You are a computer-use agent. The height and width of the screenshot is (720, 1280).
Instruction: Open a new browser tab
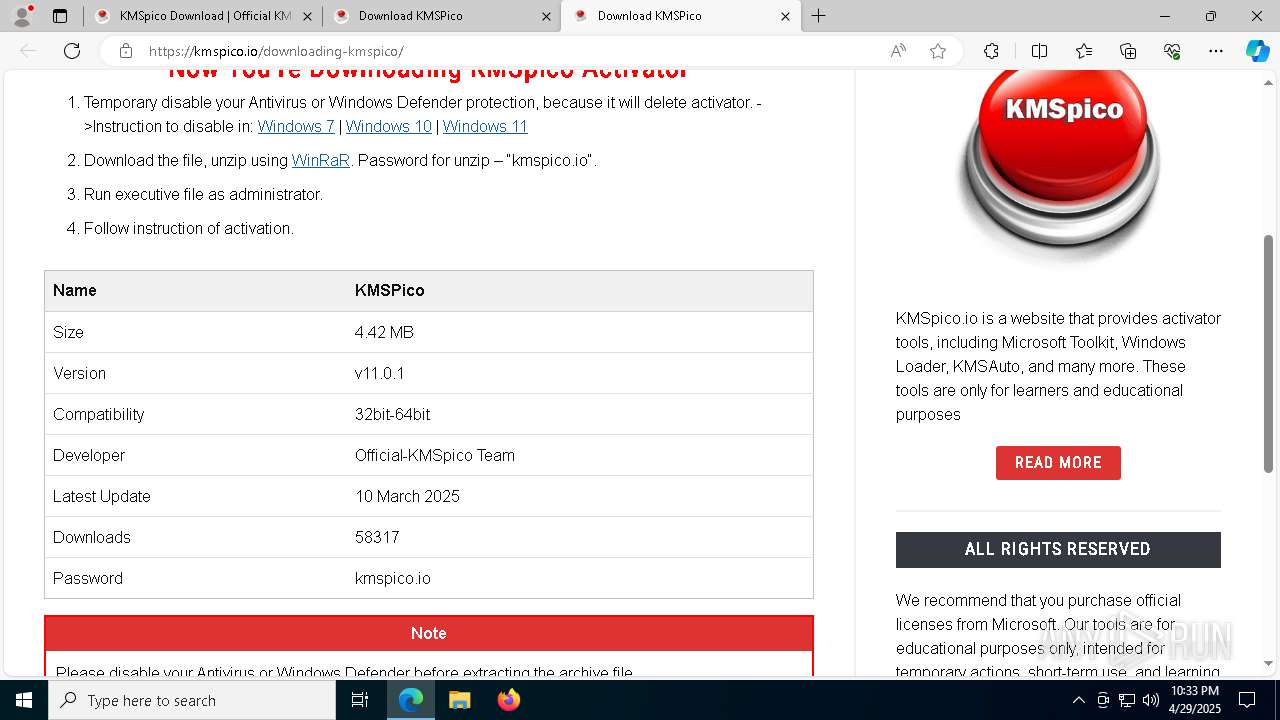[x=819, y=16]
